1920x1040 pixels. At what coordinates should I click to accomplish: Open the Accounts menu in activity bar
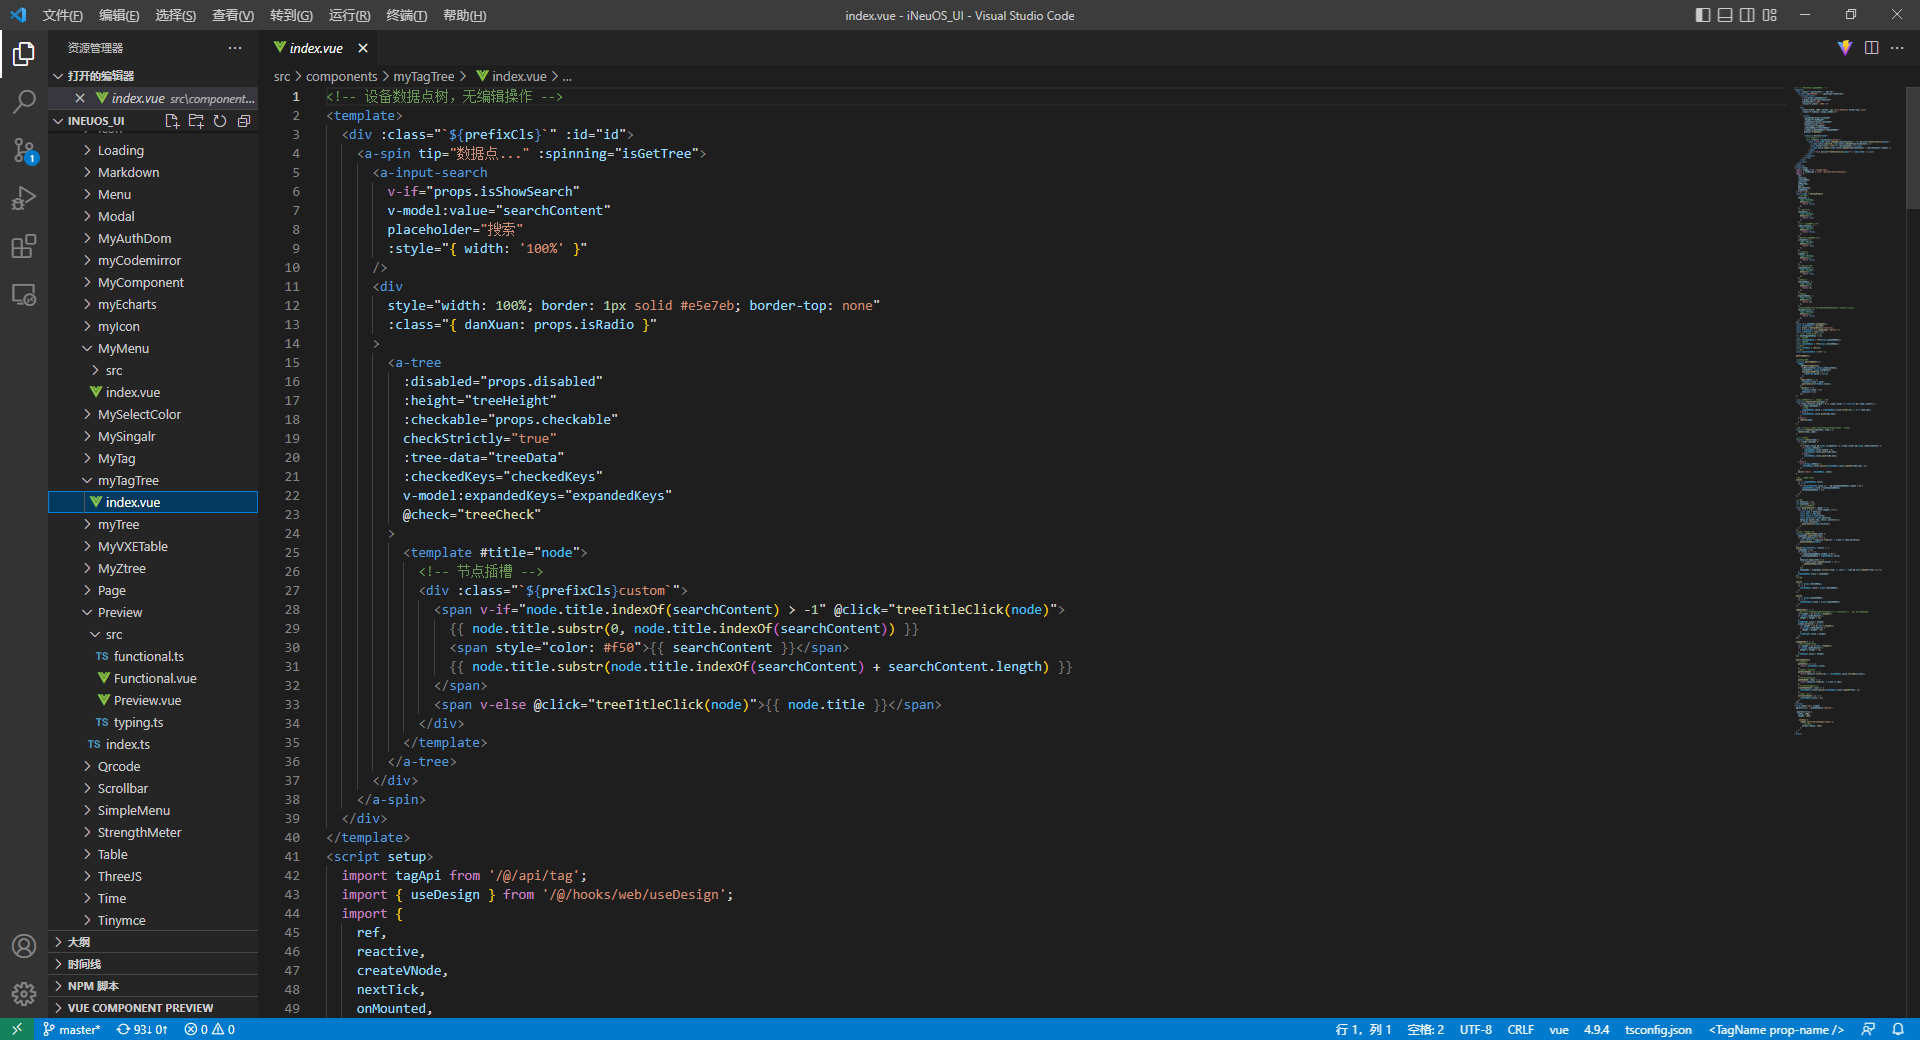point(24,946)
